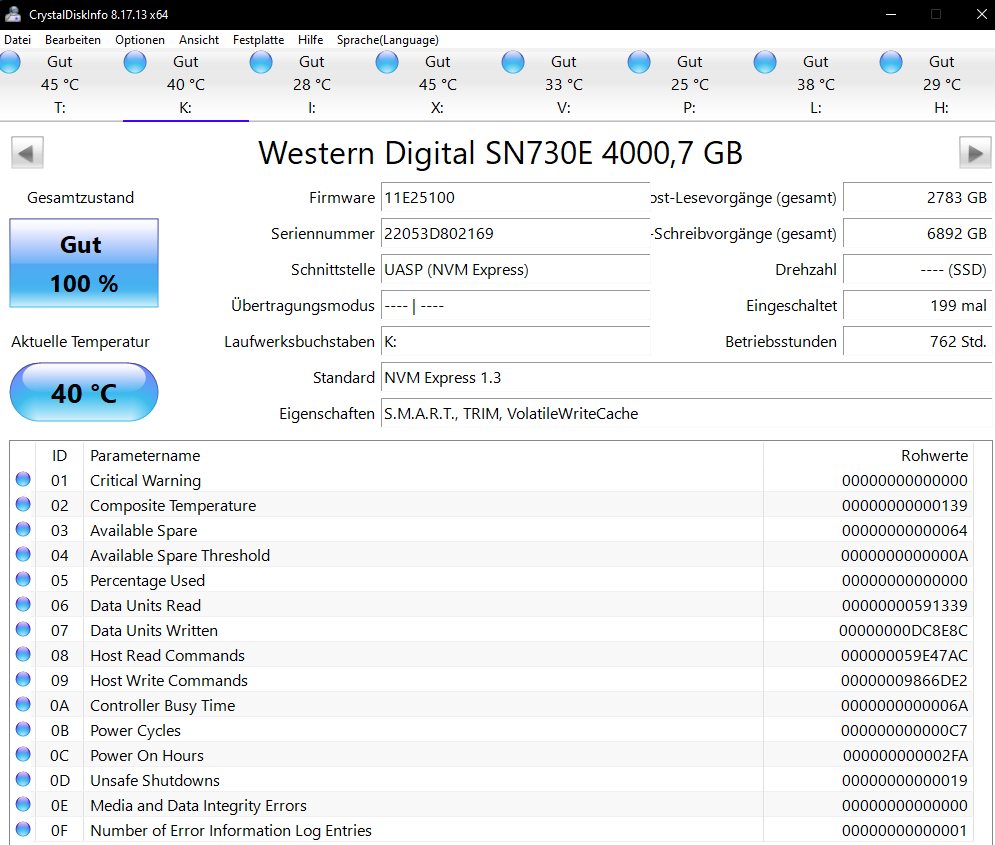Click status orb of Error Information Log Entries row
The image size is (995, 845).
click(x=23, y=829)
